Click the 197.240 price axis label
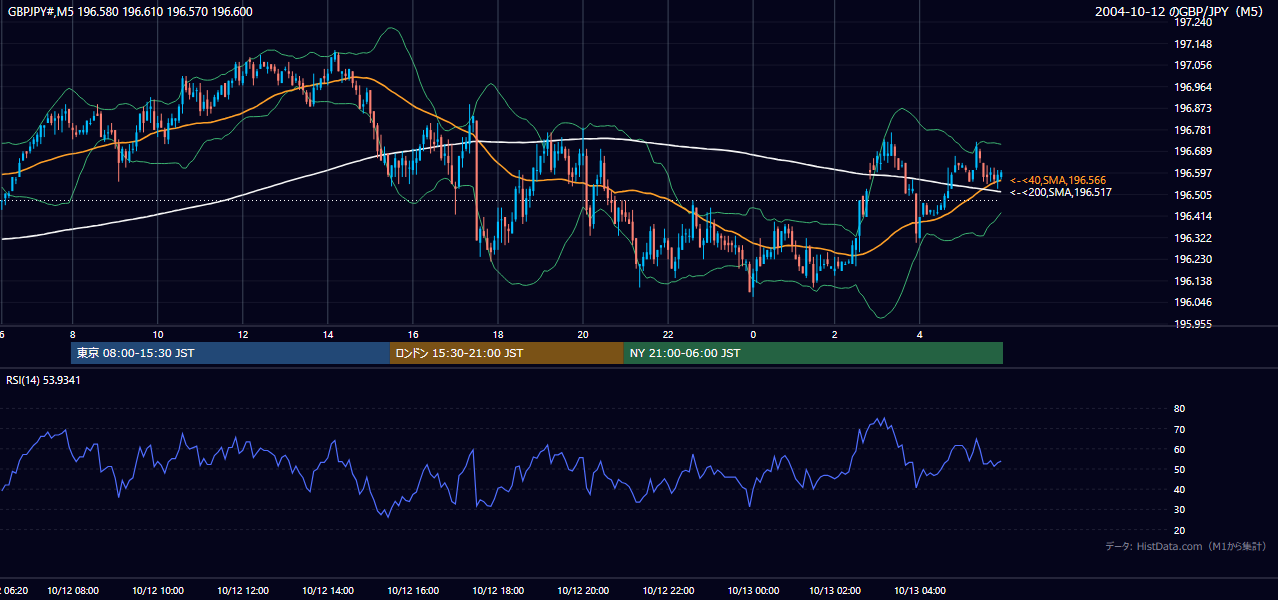This screenshot has height=600, width=1278. [1192, 21]
